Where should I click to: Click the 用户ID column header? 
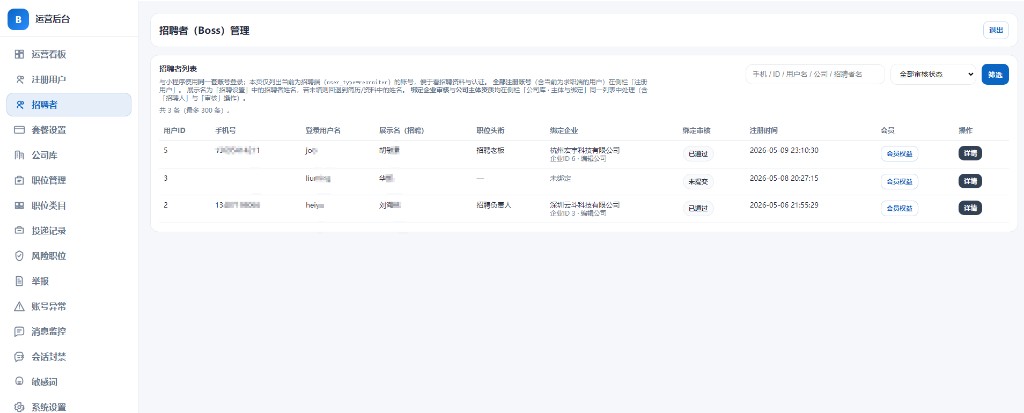click(x=174, y=131)
